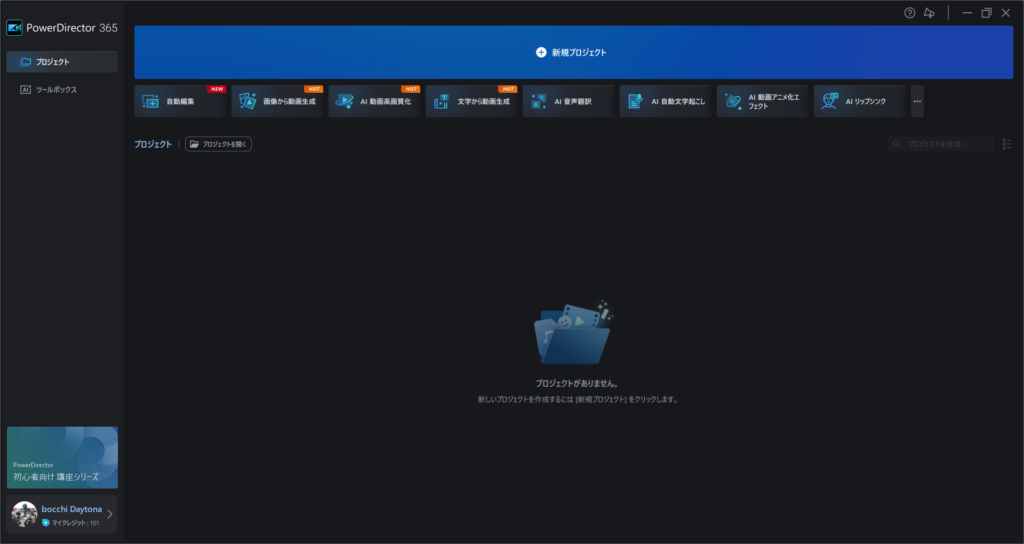This screenshot has height=544, width=1024.
Task: Switch to ツールボックス in the sidebar
Action: click(62, 89)
